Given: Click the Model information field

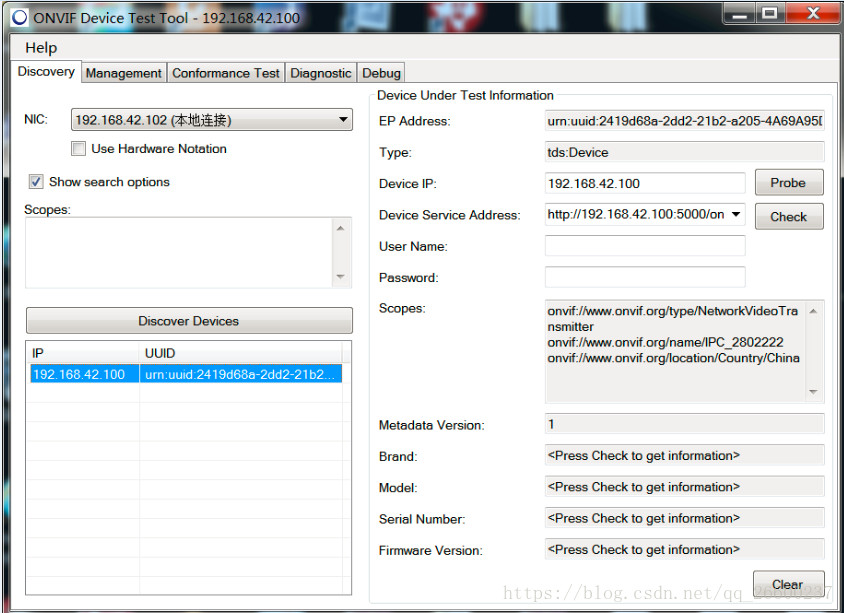Looking at the screenshot, I should coord(684,487).
